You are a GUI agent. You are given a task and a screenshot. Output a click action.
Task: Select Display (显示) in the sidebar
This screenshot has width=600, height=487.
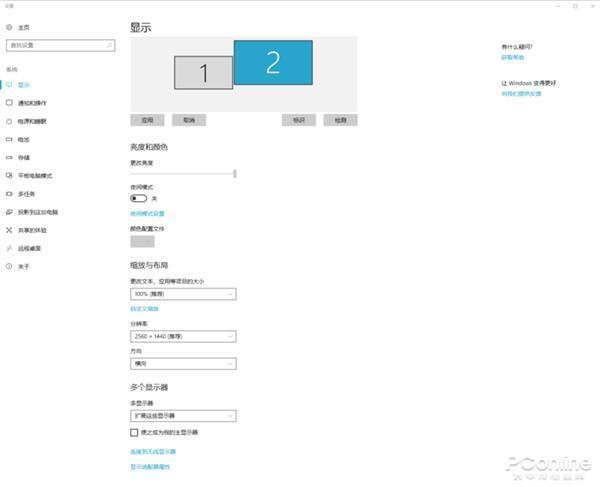(24, 85)
